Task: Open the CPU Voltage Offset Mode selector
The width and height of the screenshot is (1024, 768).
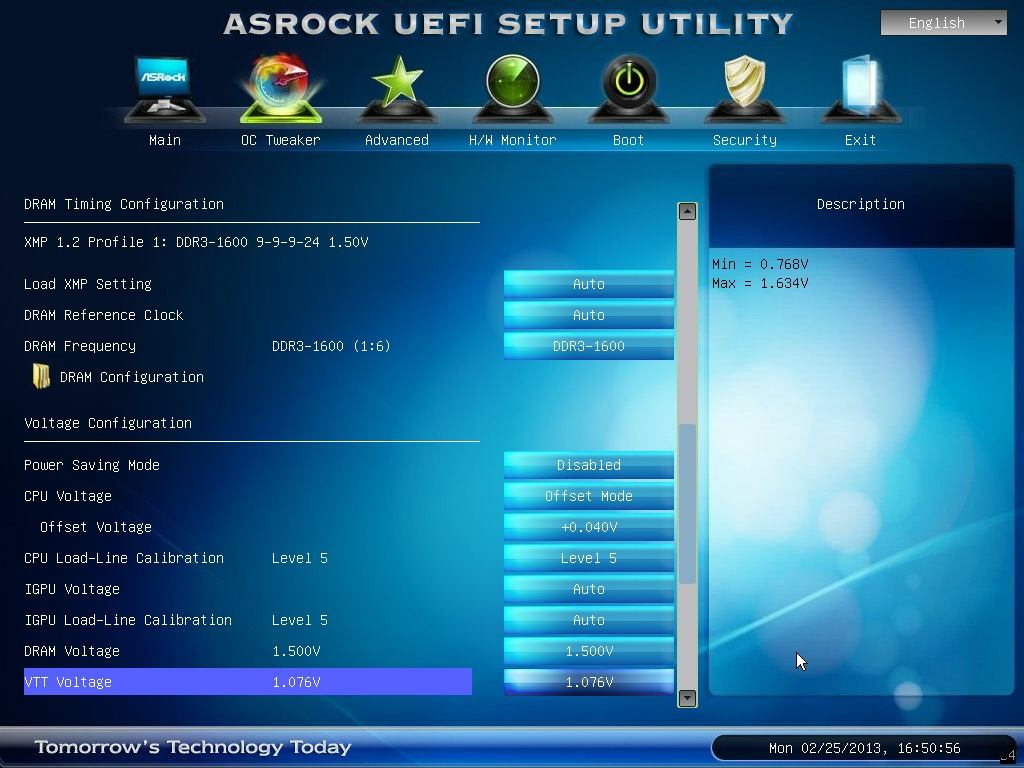Action: [588, 496]
